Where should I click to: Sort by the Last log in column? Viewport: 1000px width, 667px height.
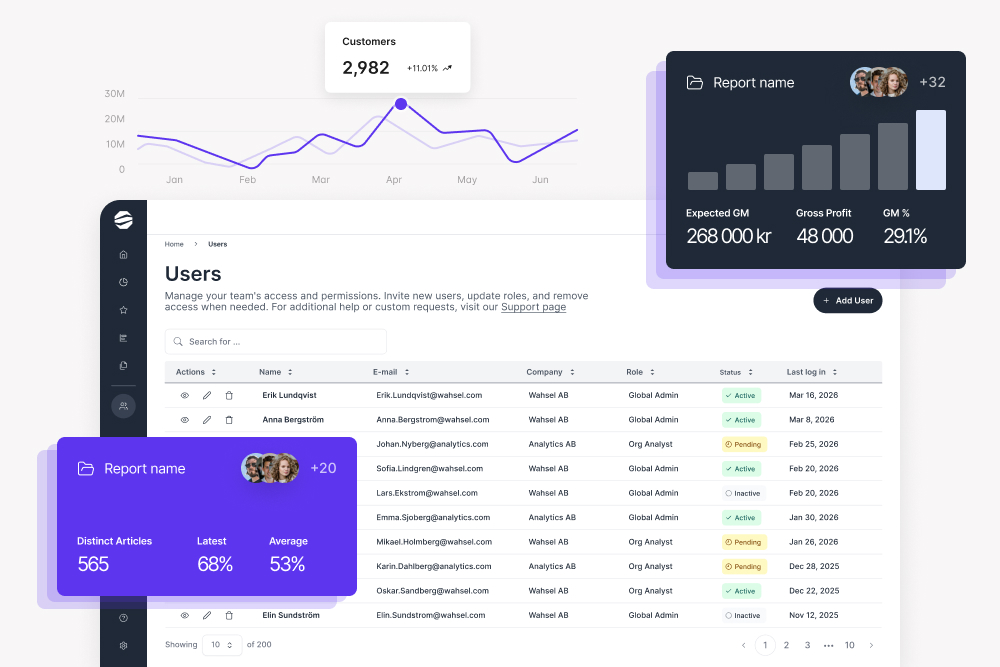[811, 372]
